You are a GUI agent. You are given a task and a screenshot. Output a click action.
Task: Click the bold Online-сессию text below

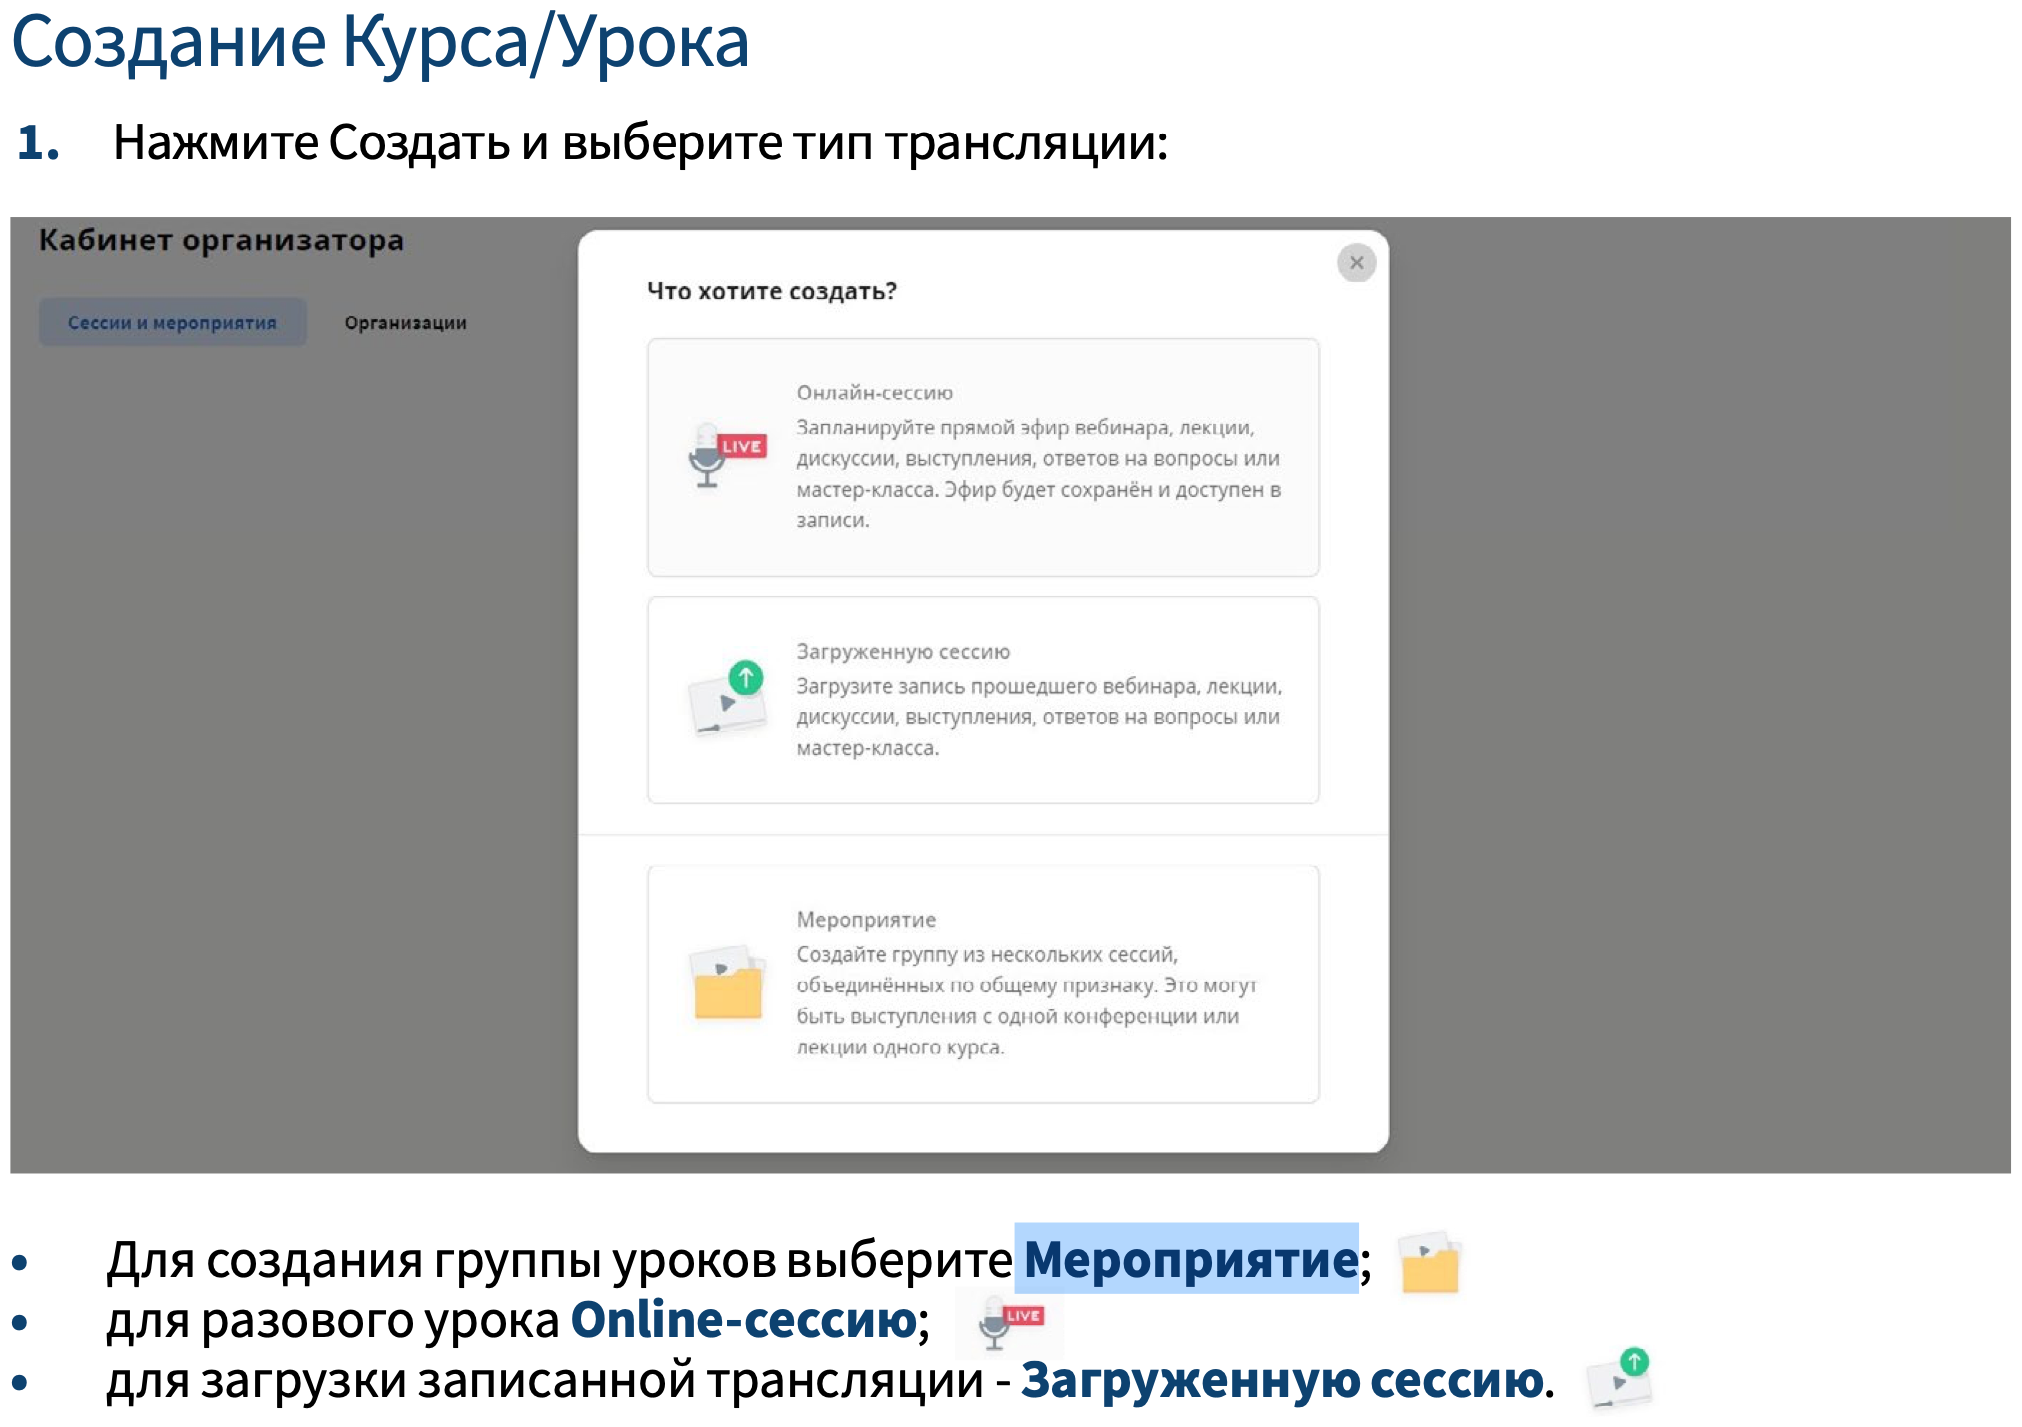[x=743, y=1320]
